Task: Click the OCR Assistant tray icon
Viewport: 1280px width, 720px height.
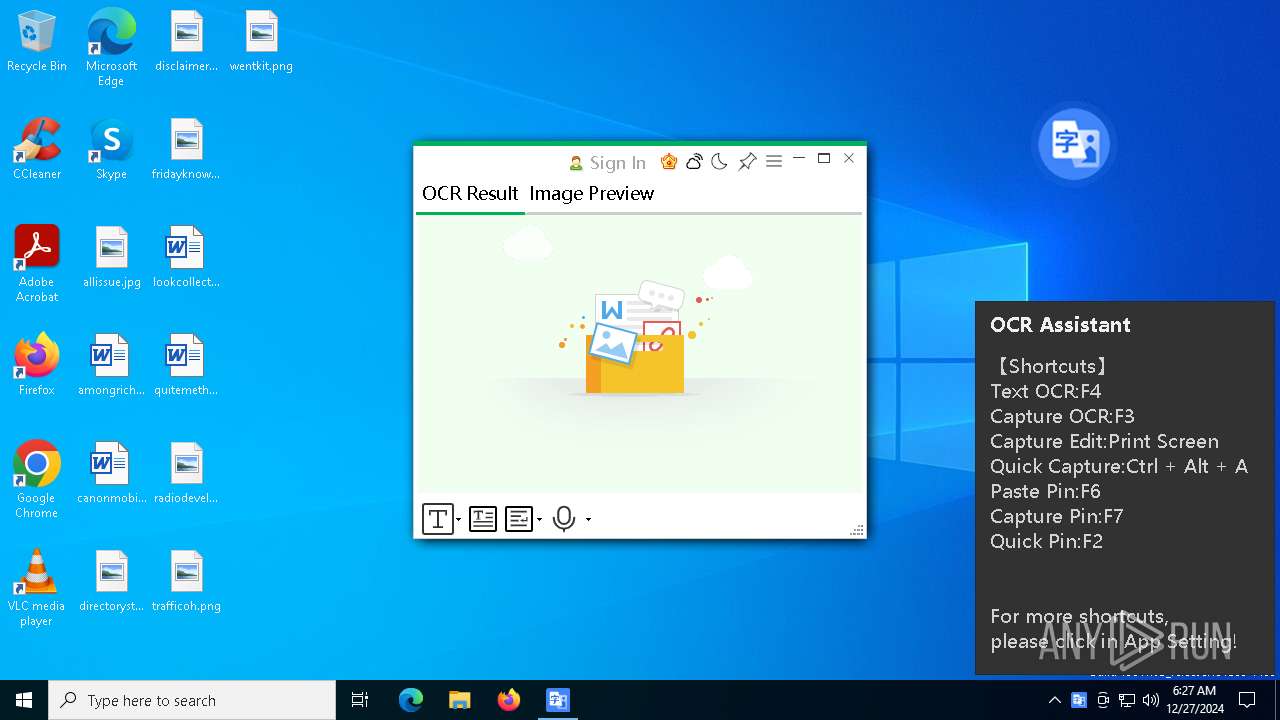Action: (1079, 700)
